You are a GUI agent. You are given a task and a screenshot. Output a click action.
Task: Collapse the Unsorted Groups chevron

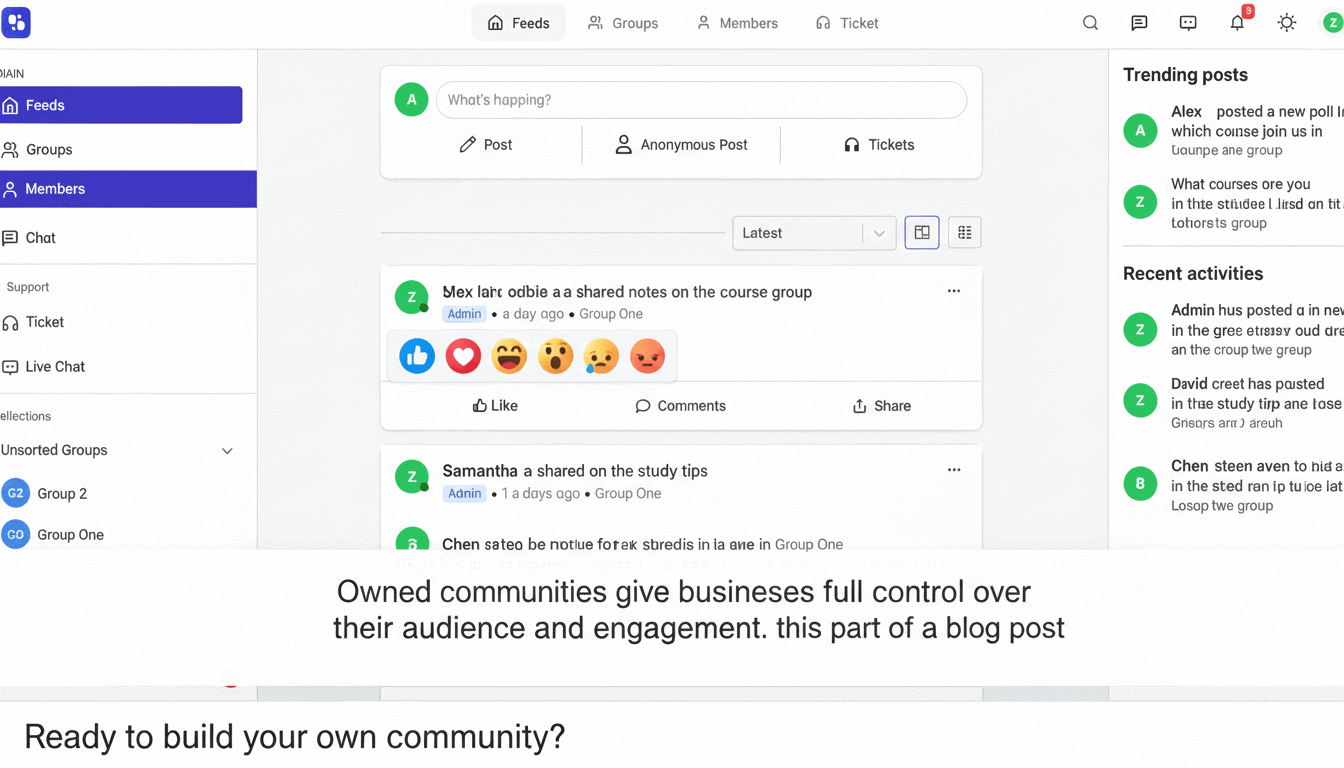point(227,451)
